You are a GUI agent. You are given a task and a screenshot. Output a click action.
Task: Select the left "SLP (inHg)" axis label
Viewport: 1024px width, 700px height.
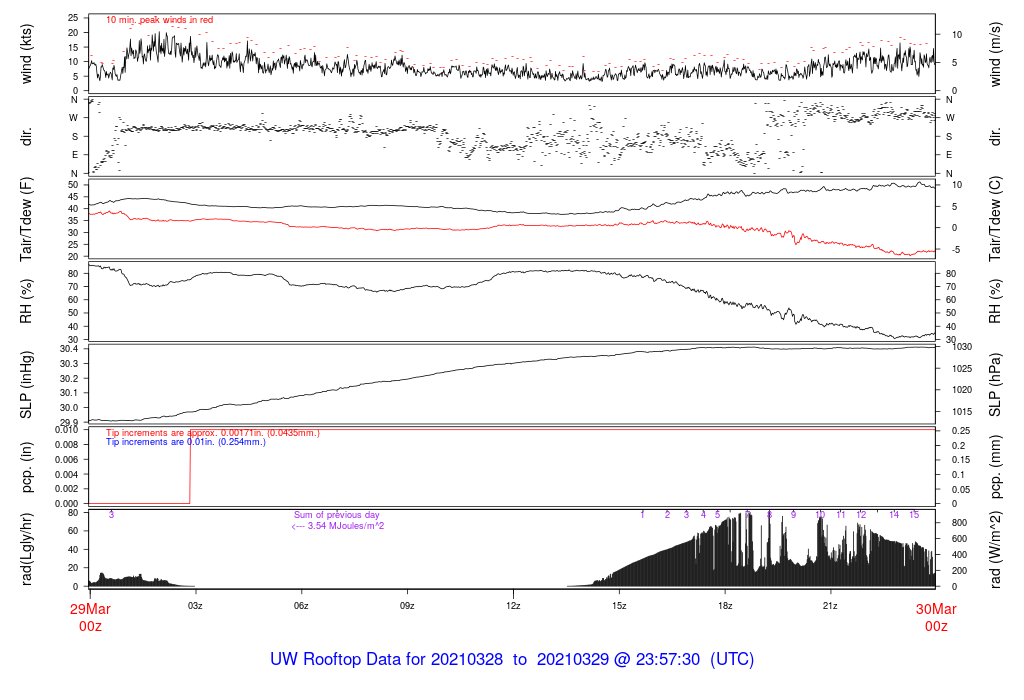(27, 385)
